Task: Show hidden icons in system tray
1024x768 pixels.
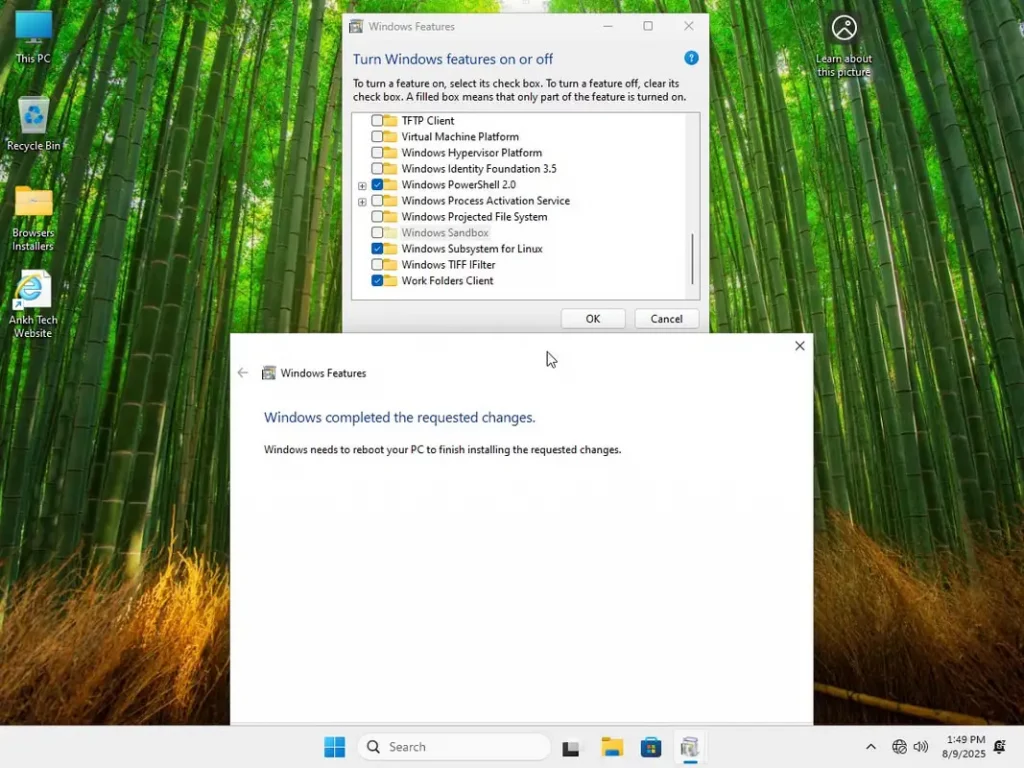Action: (x=870, y=747)
